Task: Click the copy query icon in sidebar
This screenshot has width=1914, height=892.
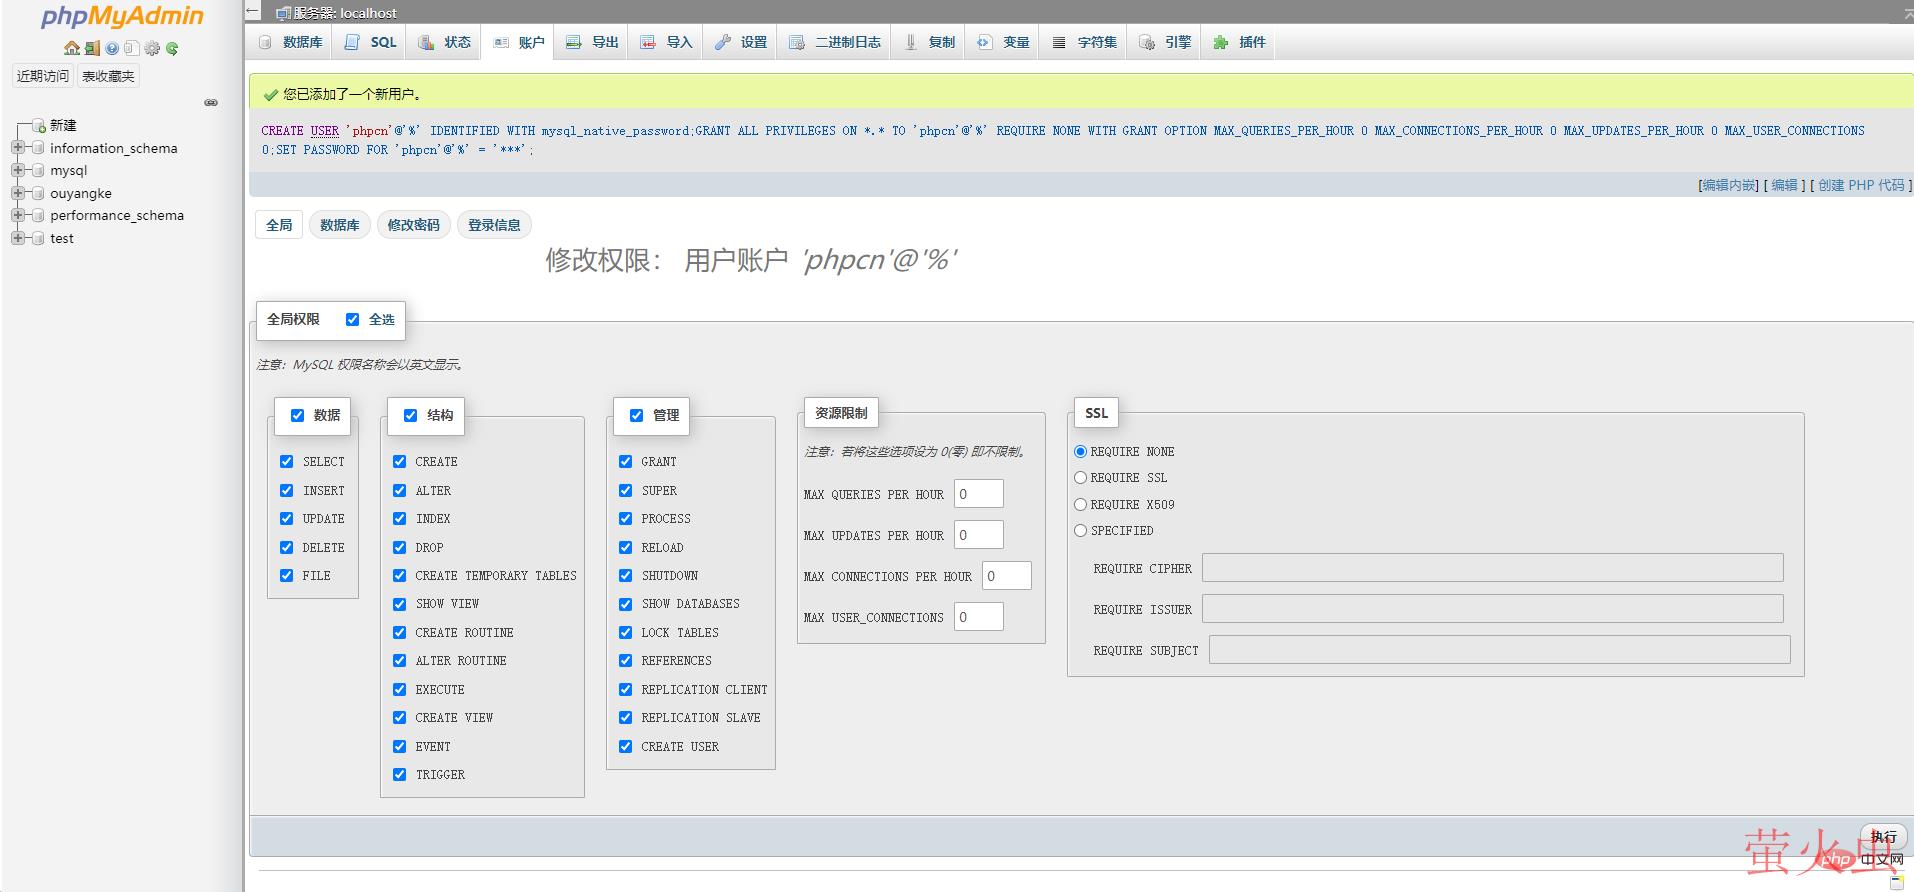Action: tap(131, 48)
